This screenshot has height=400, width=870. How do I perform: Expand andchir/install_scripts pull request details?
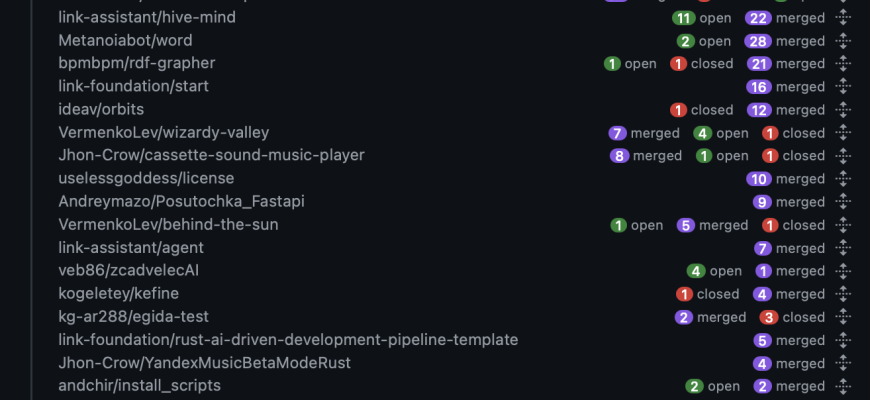point(842,386)
